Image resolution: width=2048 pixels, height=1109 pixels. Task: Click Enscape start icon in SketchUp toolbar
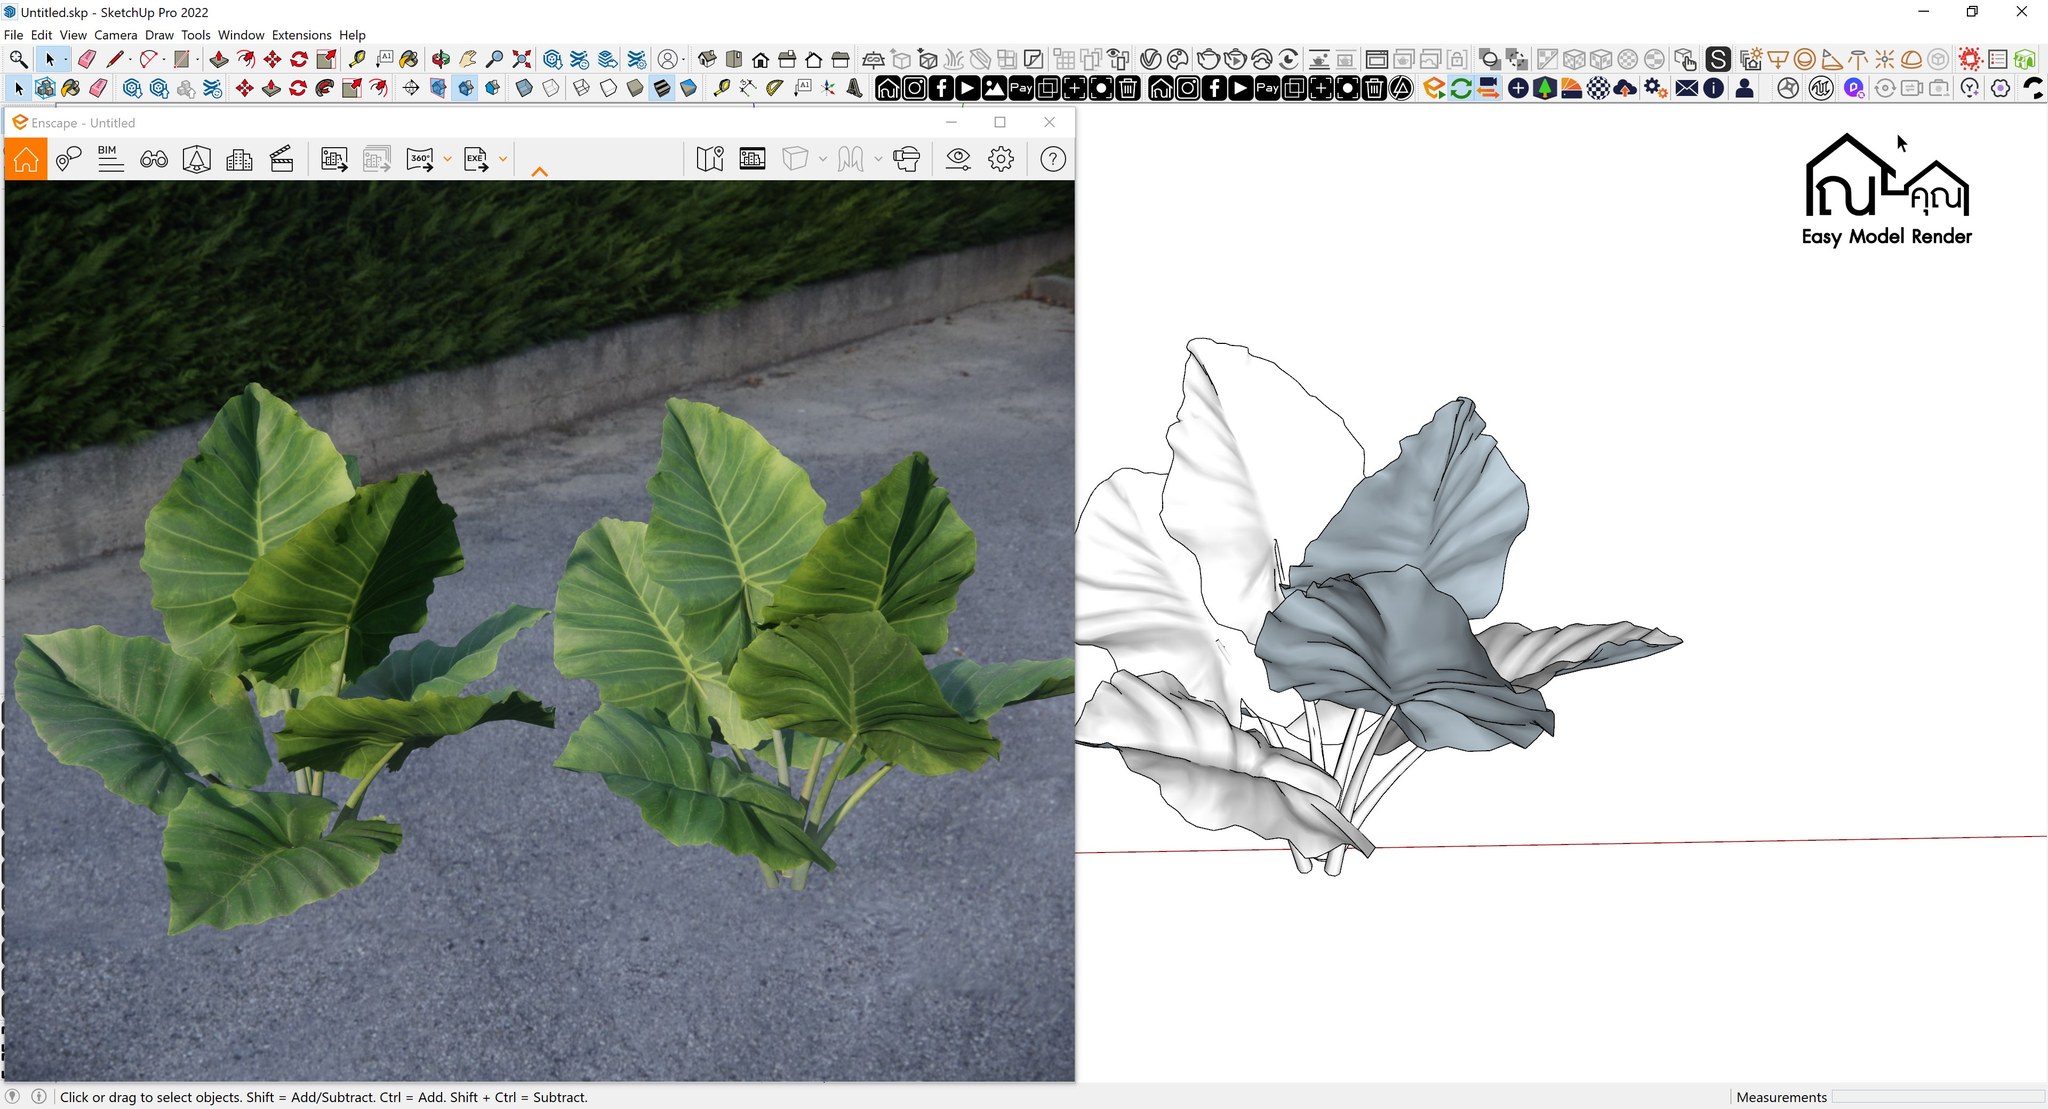click(x=1434, y=89)
